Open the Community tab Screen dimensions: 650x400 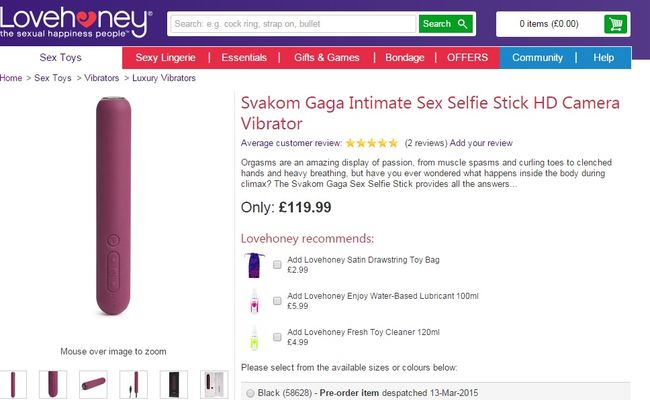point(537,58)
